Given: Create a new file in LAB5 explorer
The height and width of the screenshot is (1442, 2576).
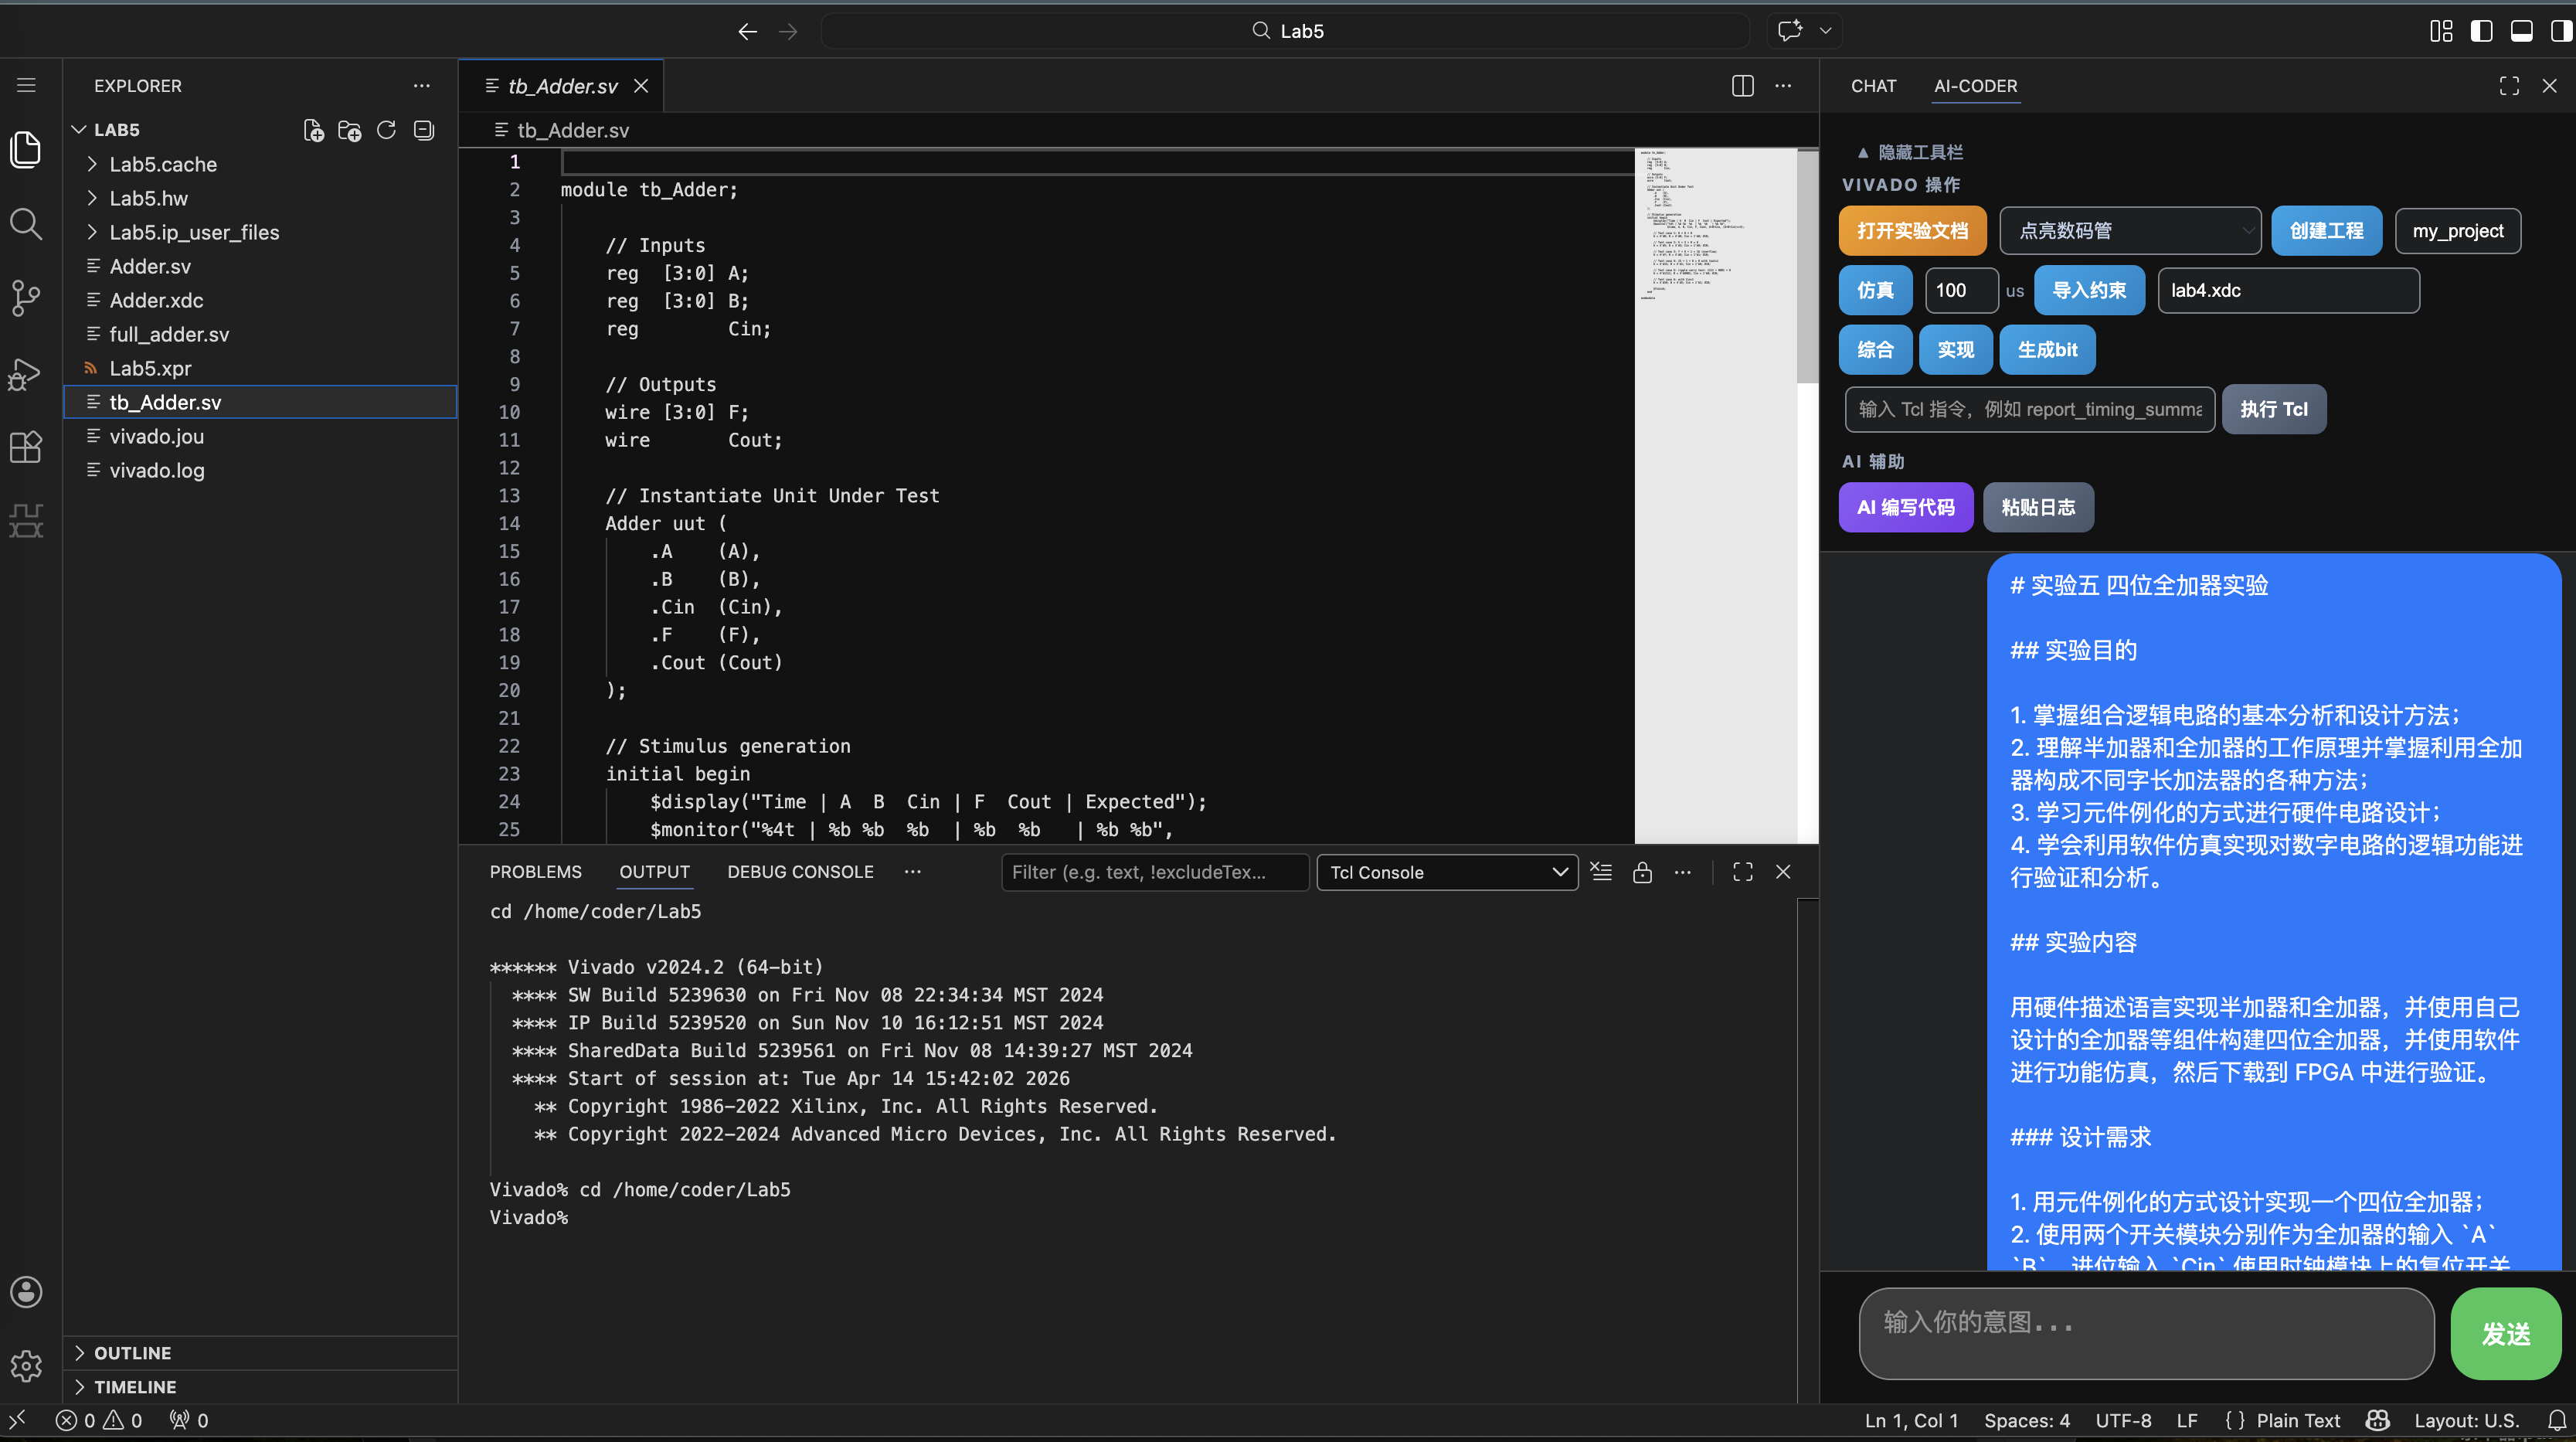Looking at the screenshot, I should coord(313,130).
